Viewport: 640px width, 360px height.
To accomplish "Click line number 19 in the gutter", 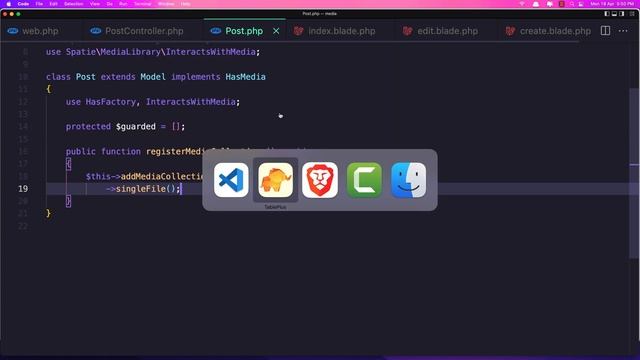I will tap(23, 189).
